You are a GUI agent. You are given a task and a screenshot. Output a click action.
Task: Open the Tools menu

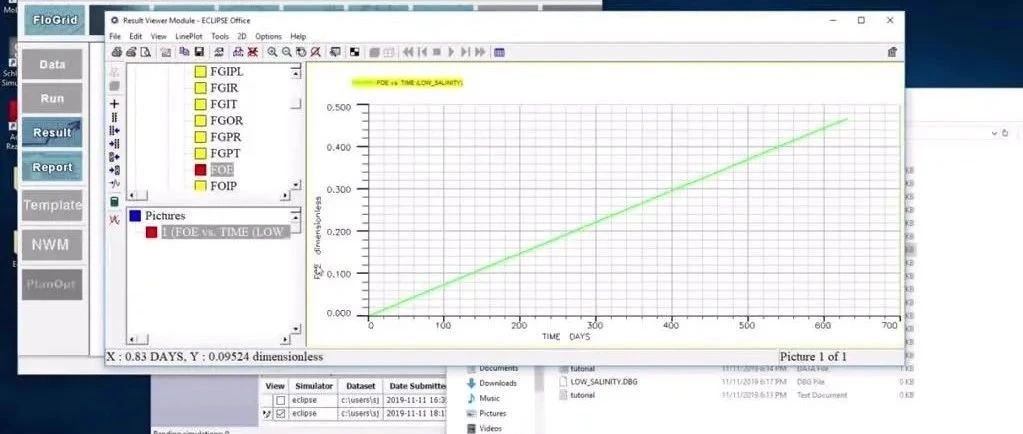coord(220,37)
